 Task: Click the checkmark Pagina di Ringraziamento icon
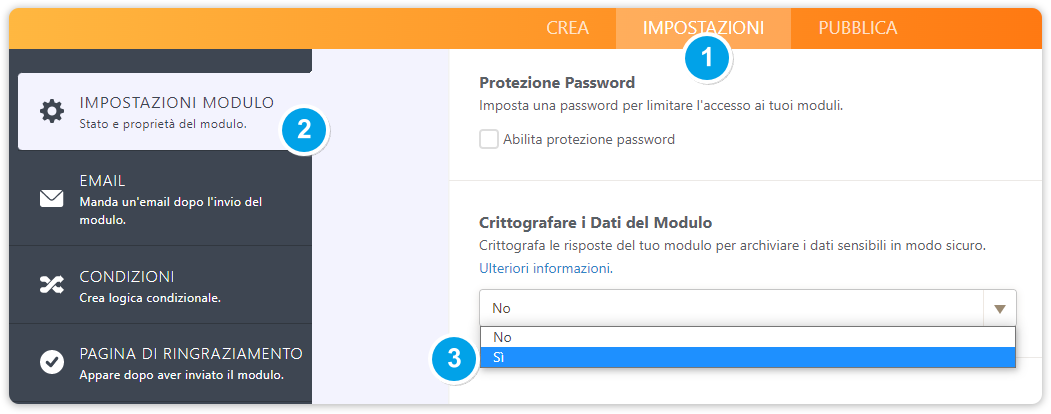[51, 362]
